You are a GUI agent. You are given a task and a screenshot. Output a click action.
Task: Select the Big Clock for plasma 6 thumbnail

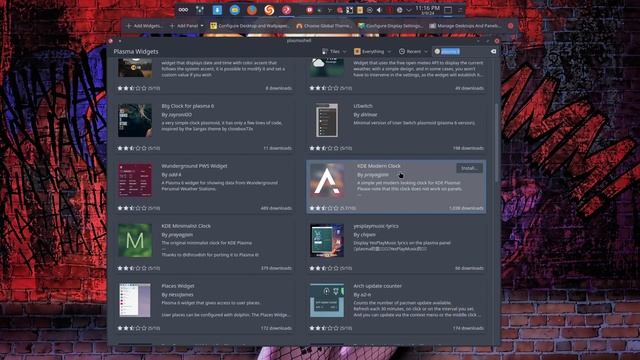click(135, 120)
